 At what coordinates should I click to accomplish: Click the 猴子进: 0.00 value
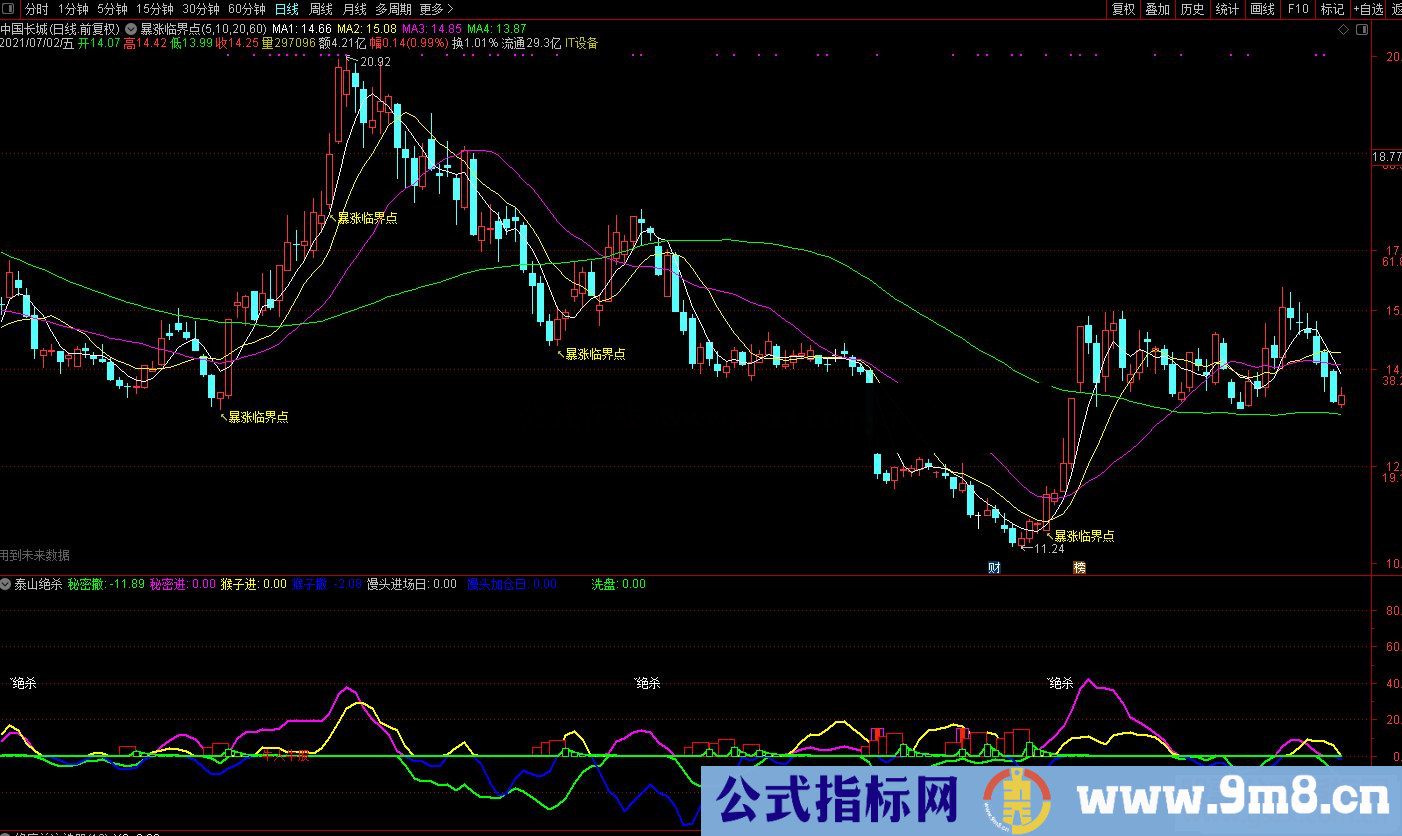coord(254,584)
